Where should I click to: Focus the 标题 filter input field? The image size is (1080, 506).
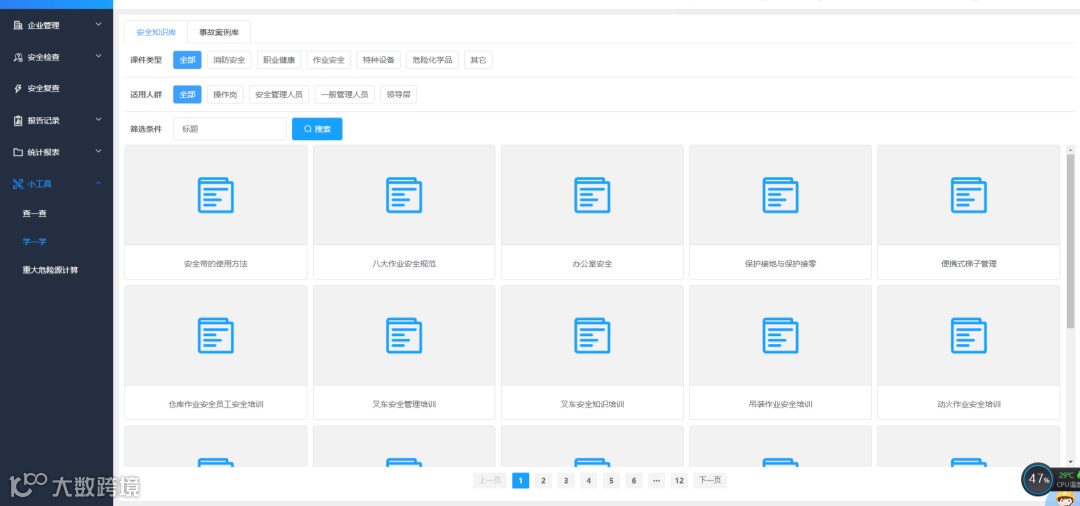coord(229,129)
